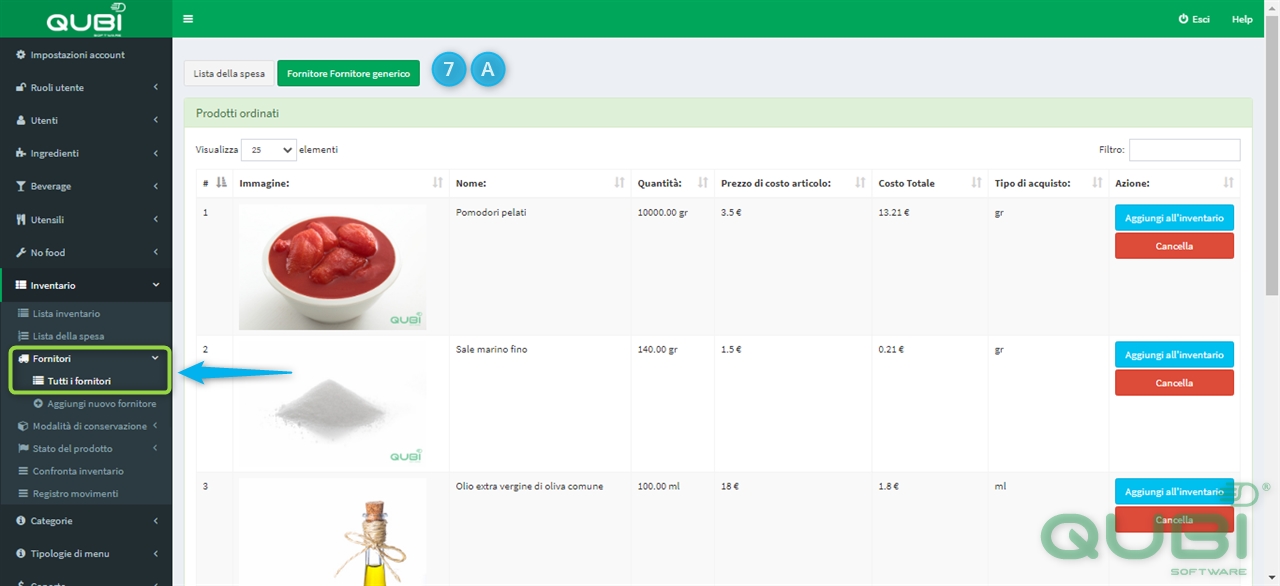Screen dimensions: 1280x586
Task: Click the Utenti person icon
Action: [x=21, y=121]
